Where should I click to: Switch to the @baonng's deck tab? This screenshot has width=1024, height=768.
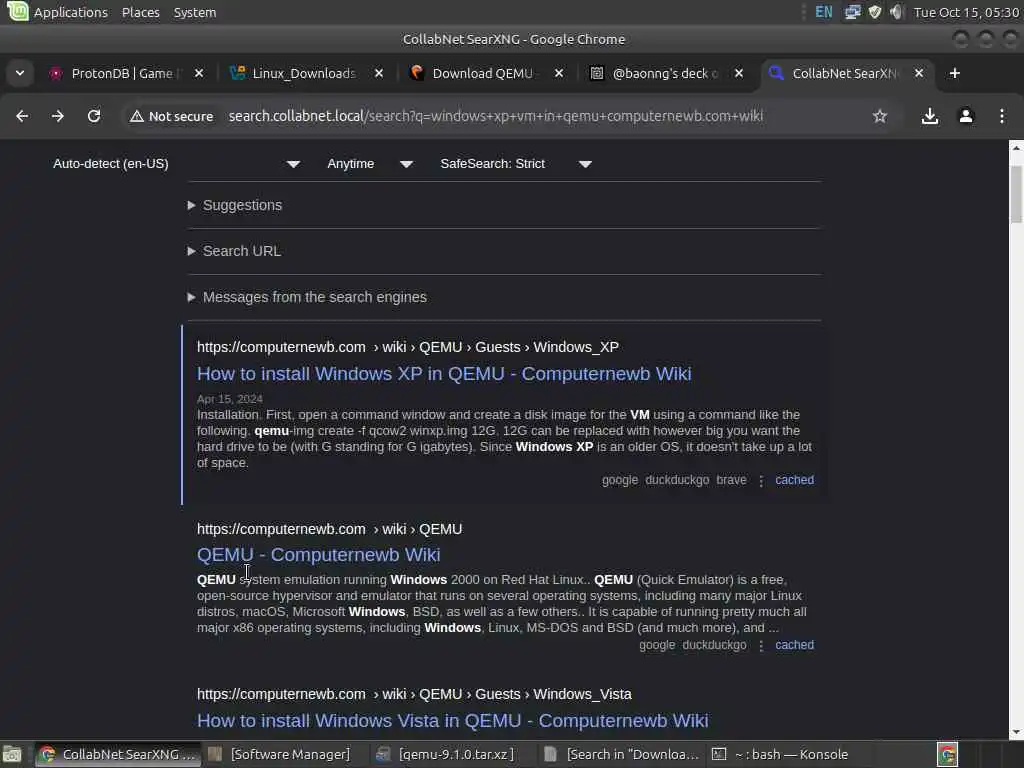pyautogui.click(x=663, y=73)
